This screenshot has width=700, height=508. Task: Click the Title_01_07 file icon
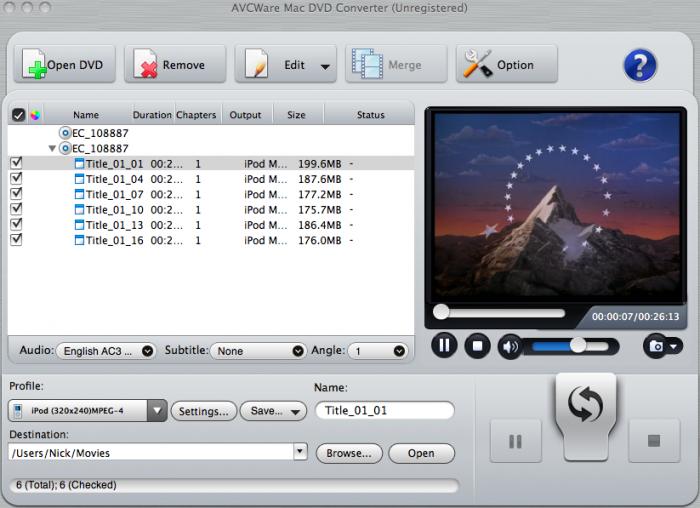click(79, 194)
